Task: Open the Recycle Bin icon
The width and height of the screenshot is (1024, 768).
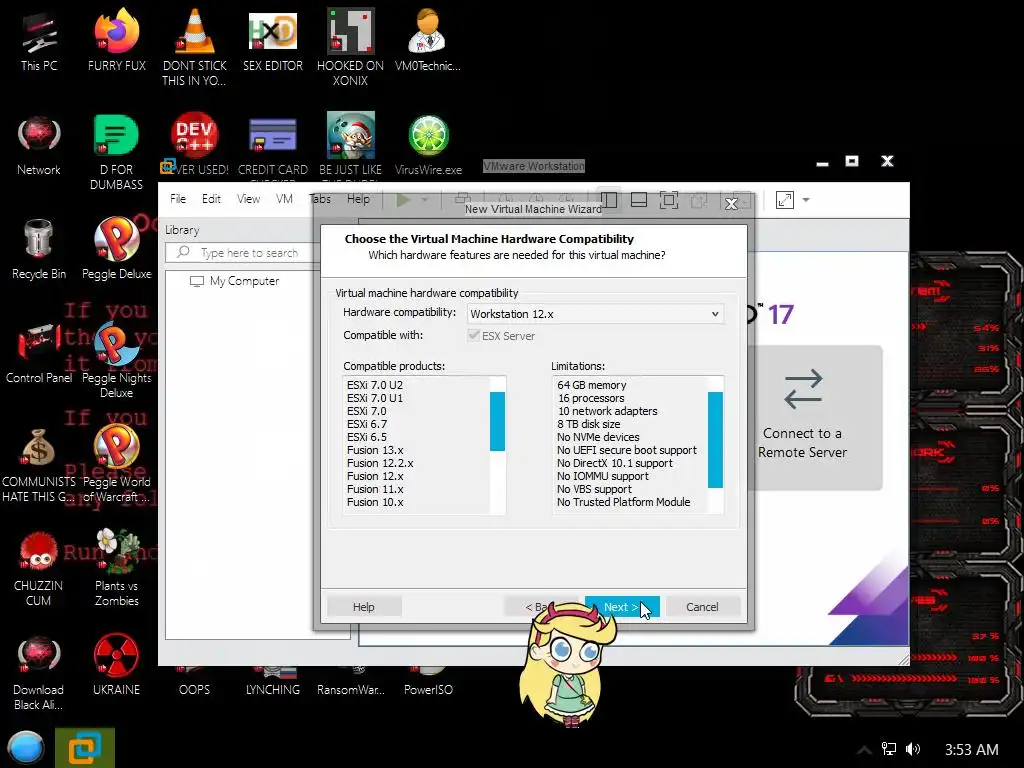Action: 39,249
